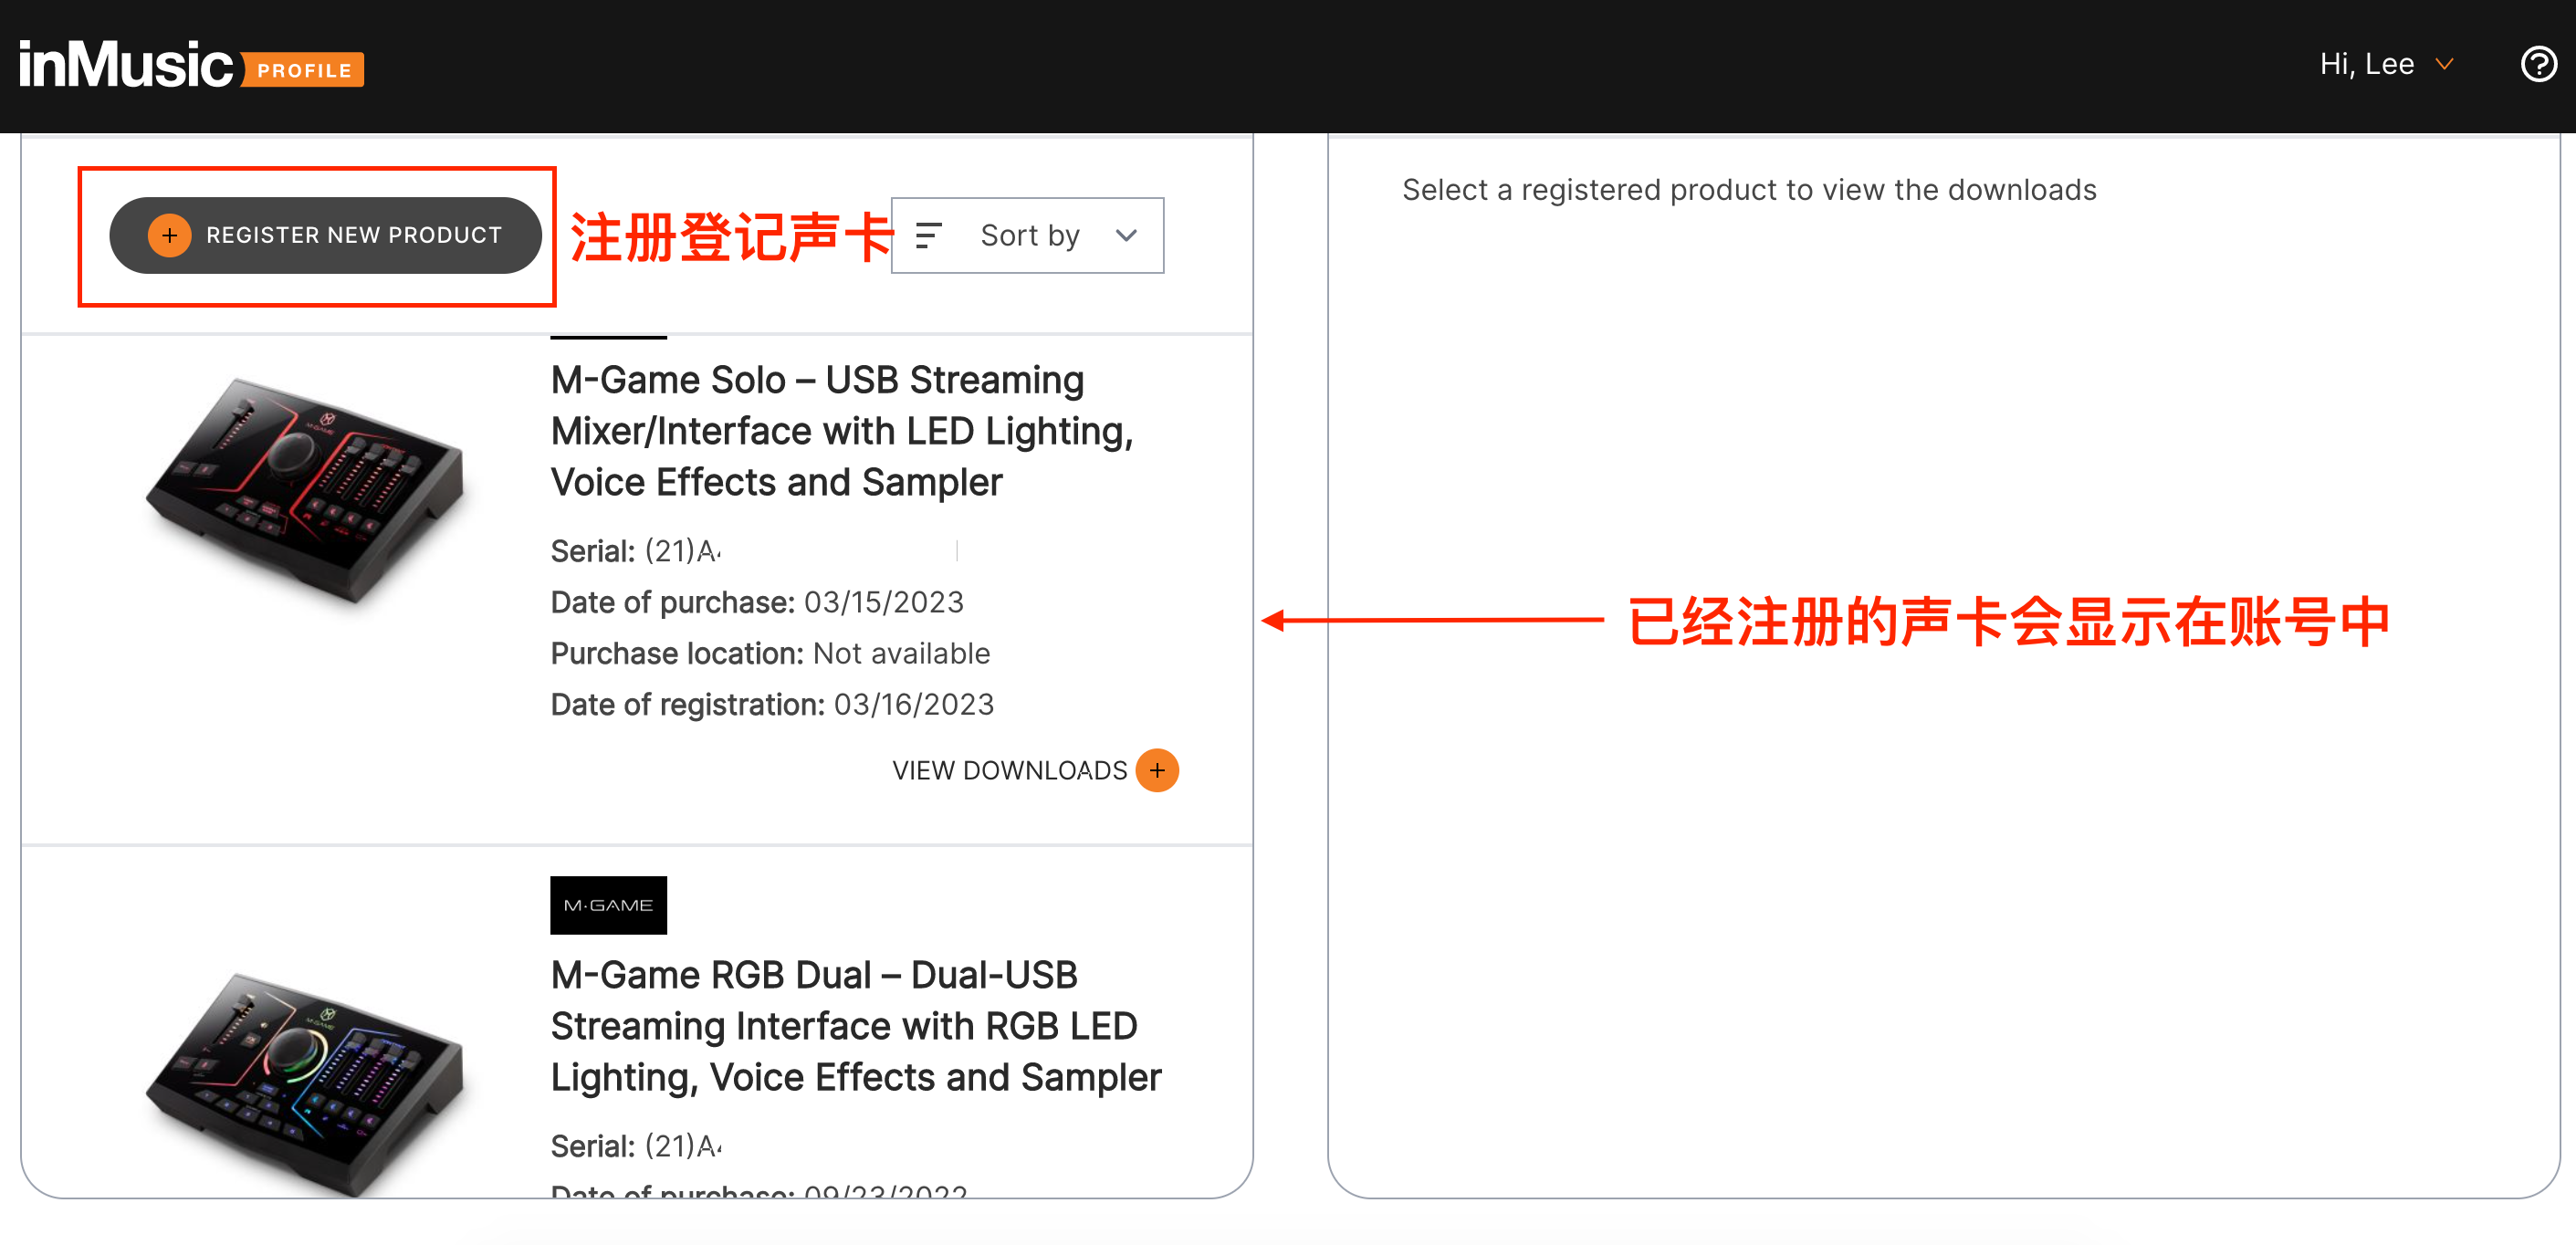
Task: Click the help question mark icon
Action: click(x=2538, y=65)
